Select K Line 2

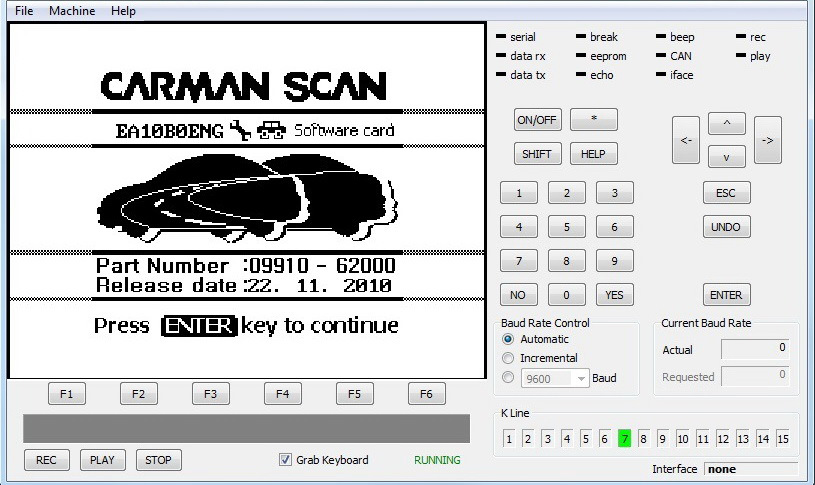(x=528, y=439)
